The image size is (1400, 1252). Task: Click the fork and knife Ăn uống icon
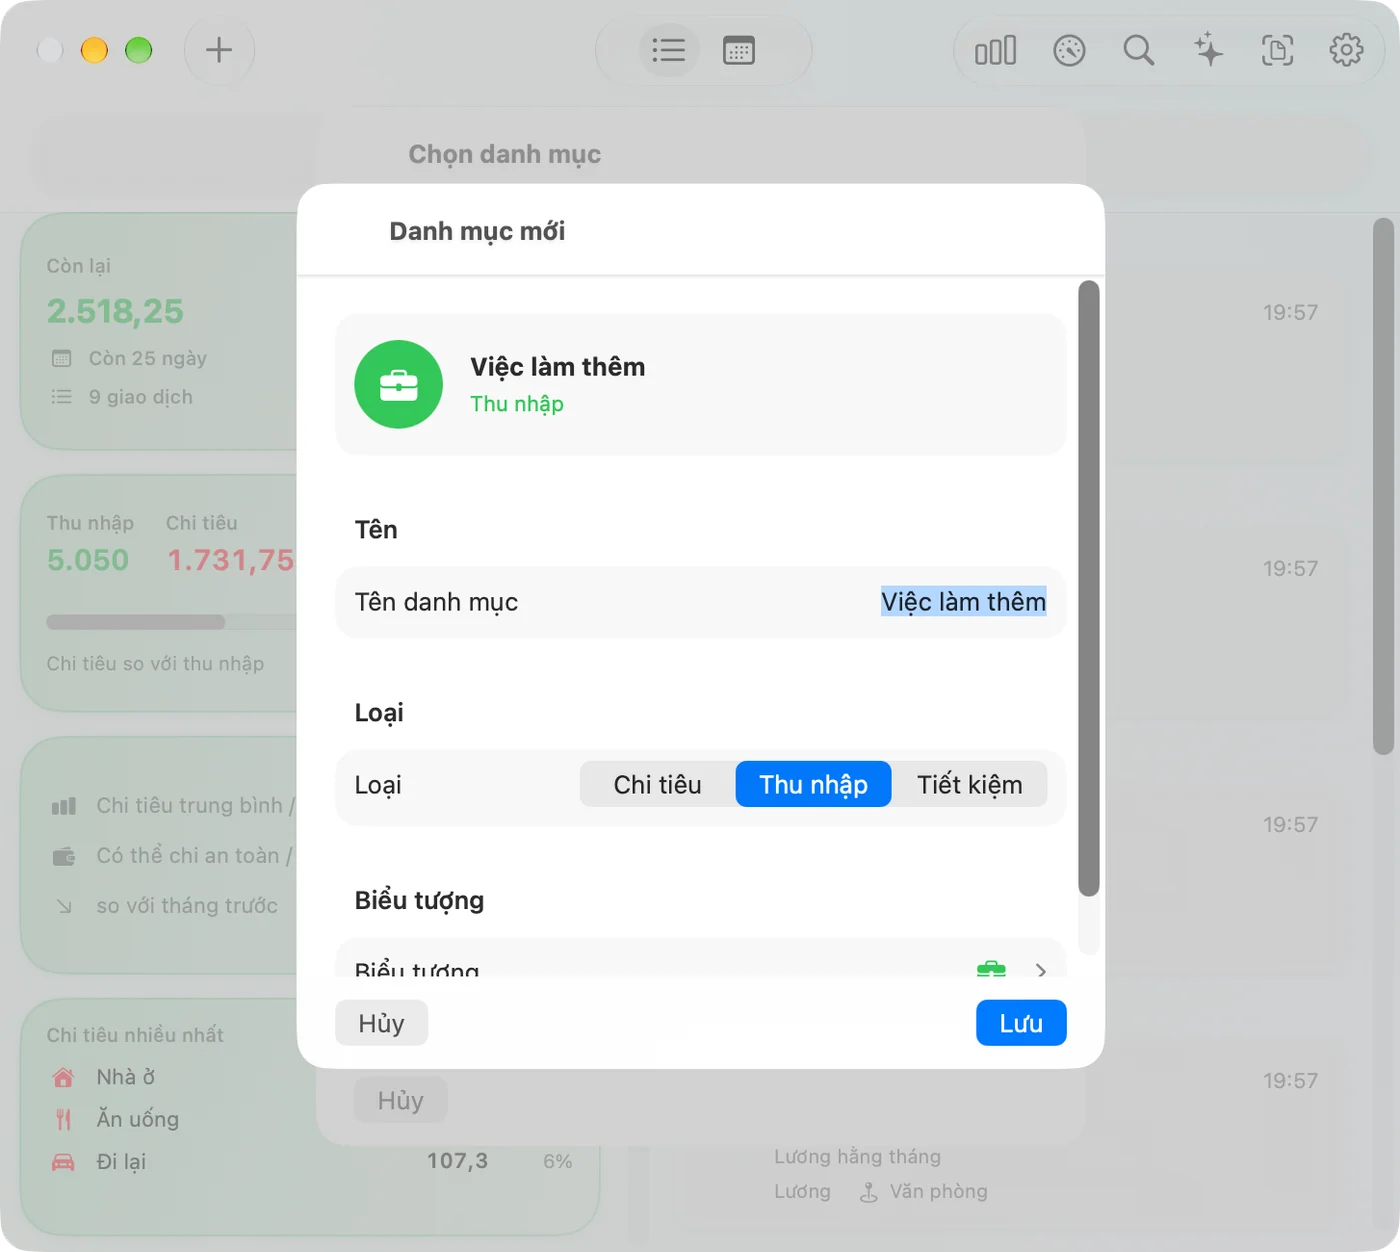pos(63,1119)
